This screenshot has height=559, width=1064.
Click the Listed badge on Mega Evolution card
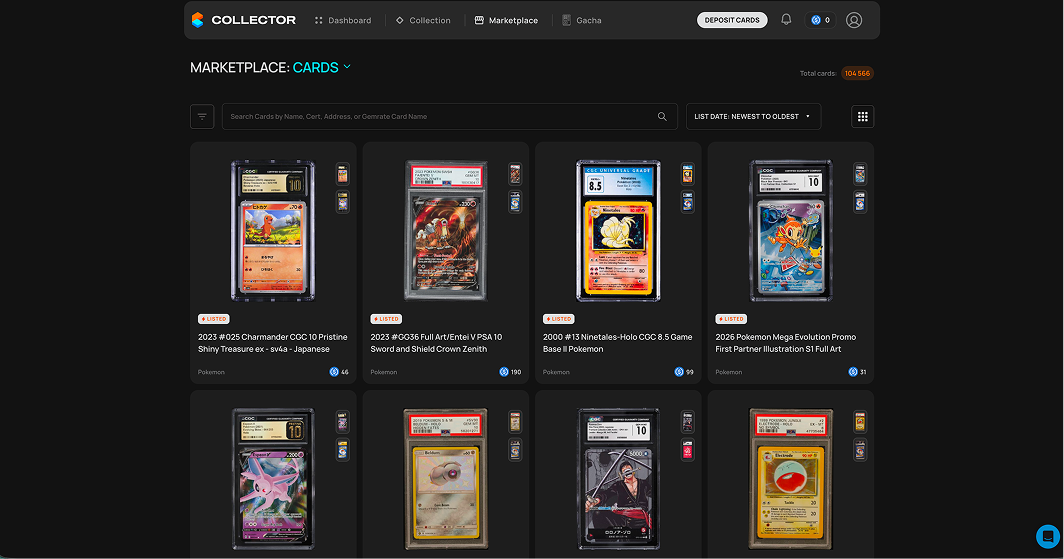731,319
